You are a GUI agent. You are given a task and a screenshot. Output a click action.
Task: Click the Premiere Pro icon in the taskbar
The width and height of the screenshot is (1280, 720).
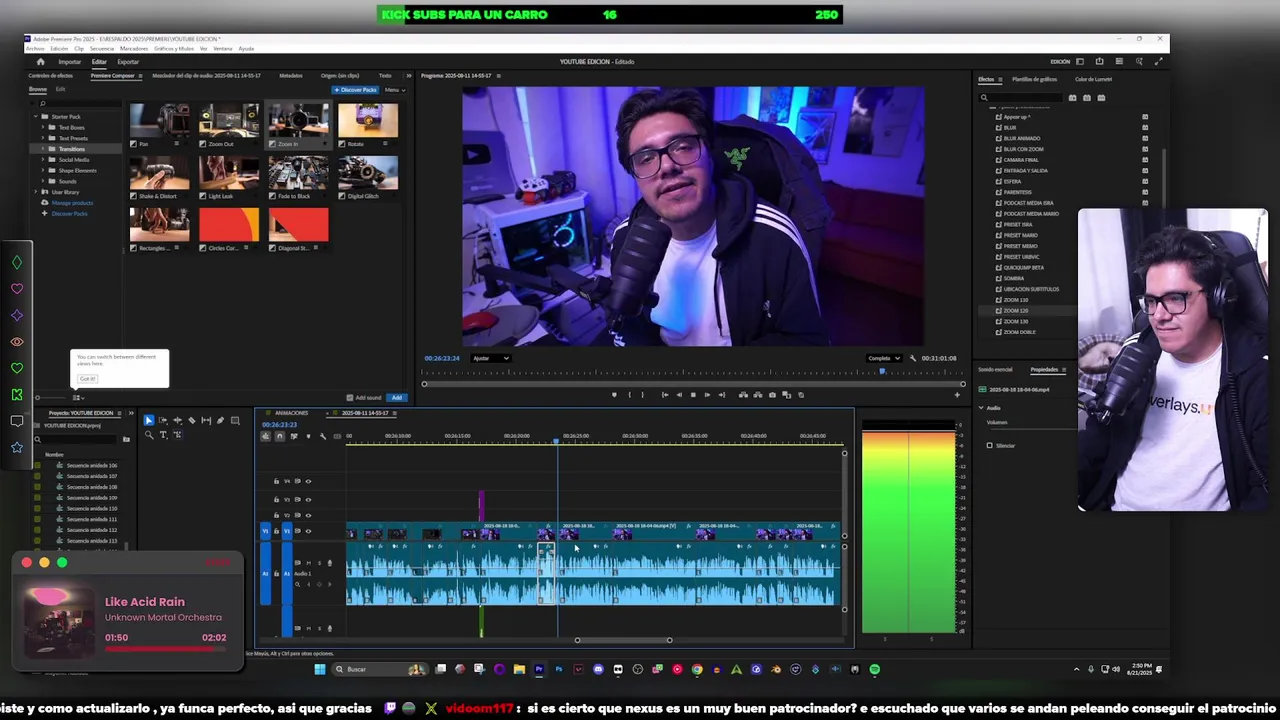click(539, 669)
